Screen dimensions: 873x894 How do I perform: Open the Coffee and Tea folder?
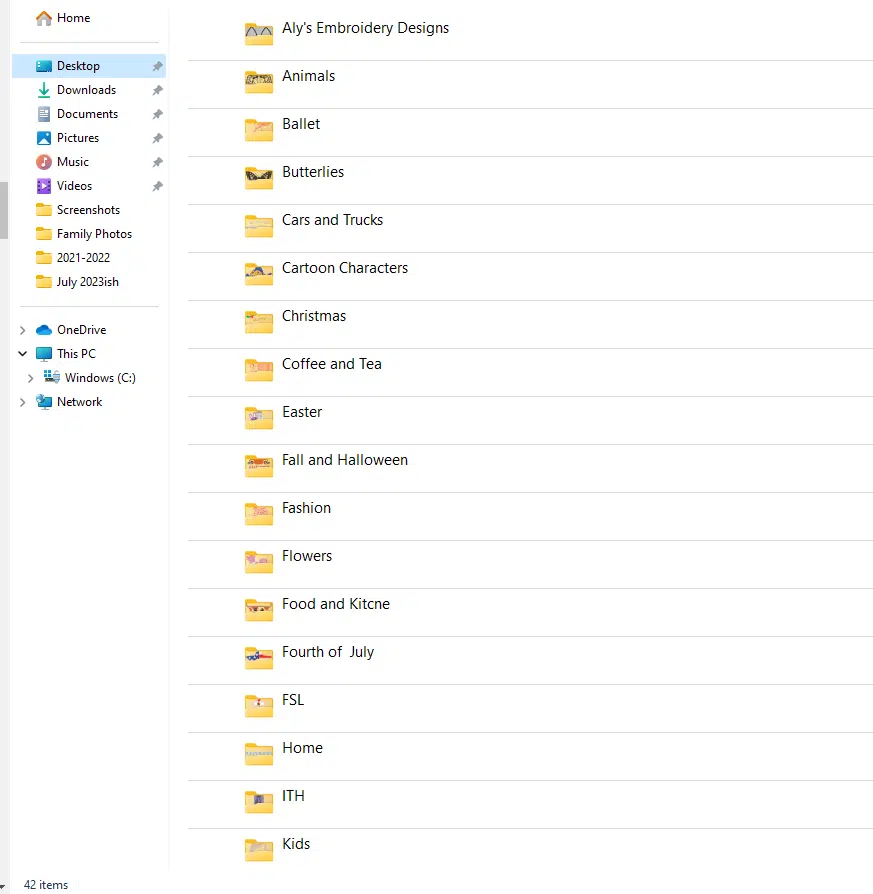click(331, 364)
